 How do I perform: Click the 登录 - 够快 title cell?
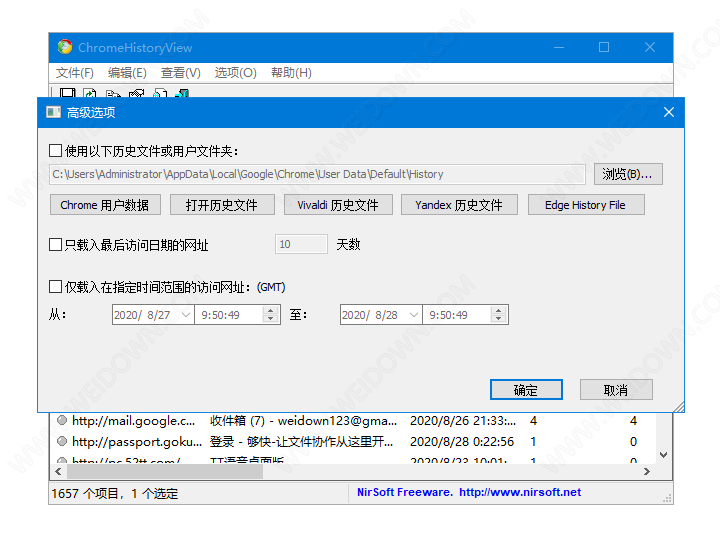[302, 442]
